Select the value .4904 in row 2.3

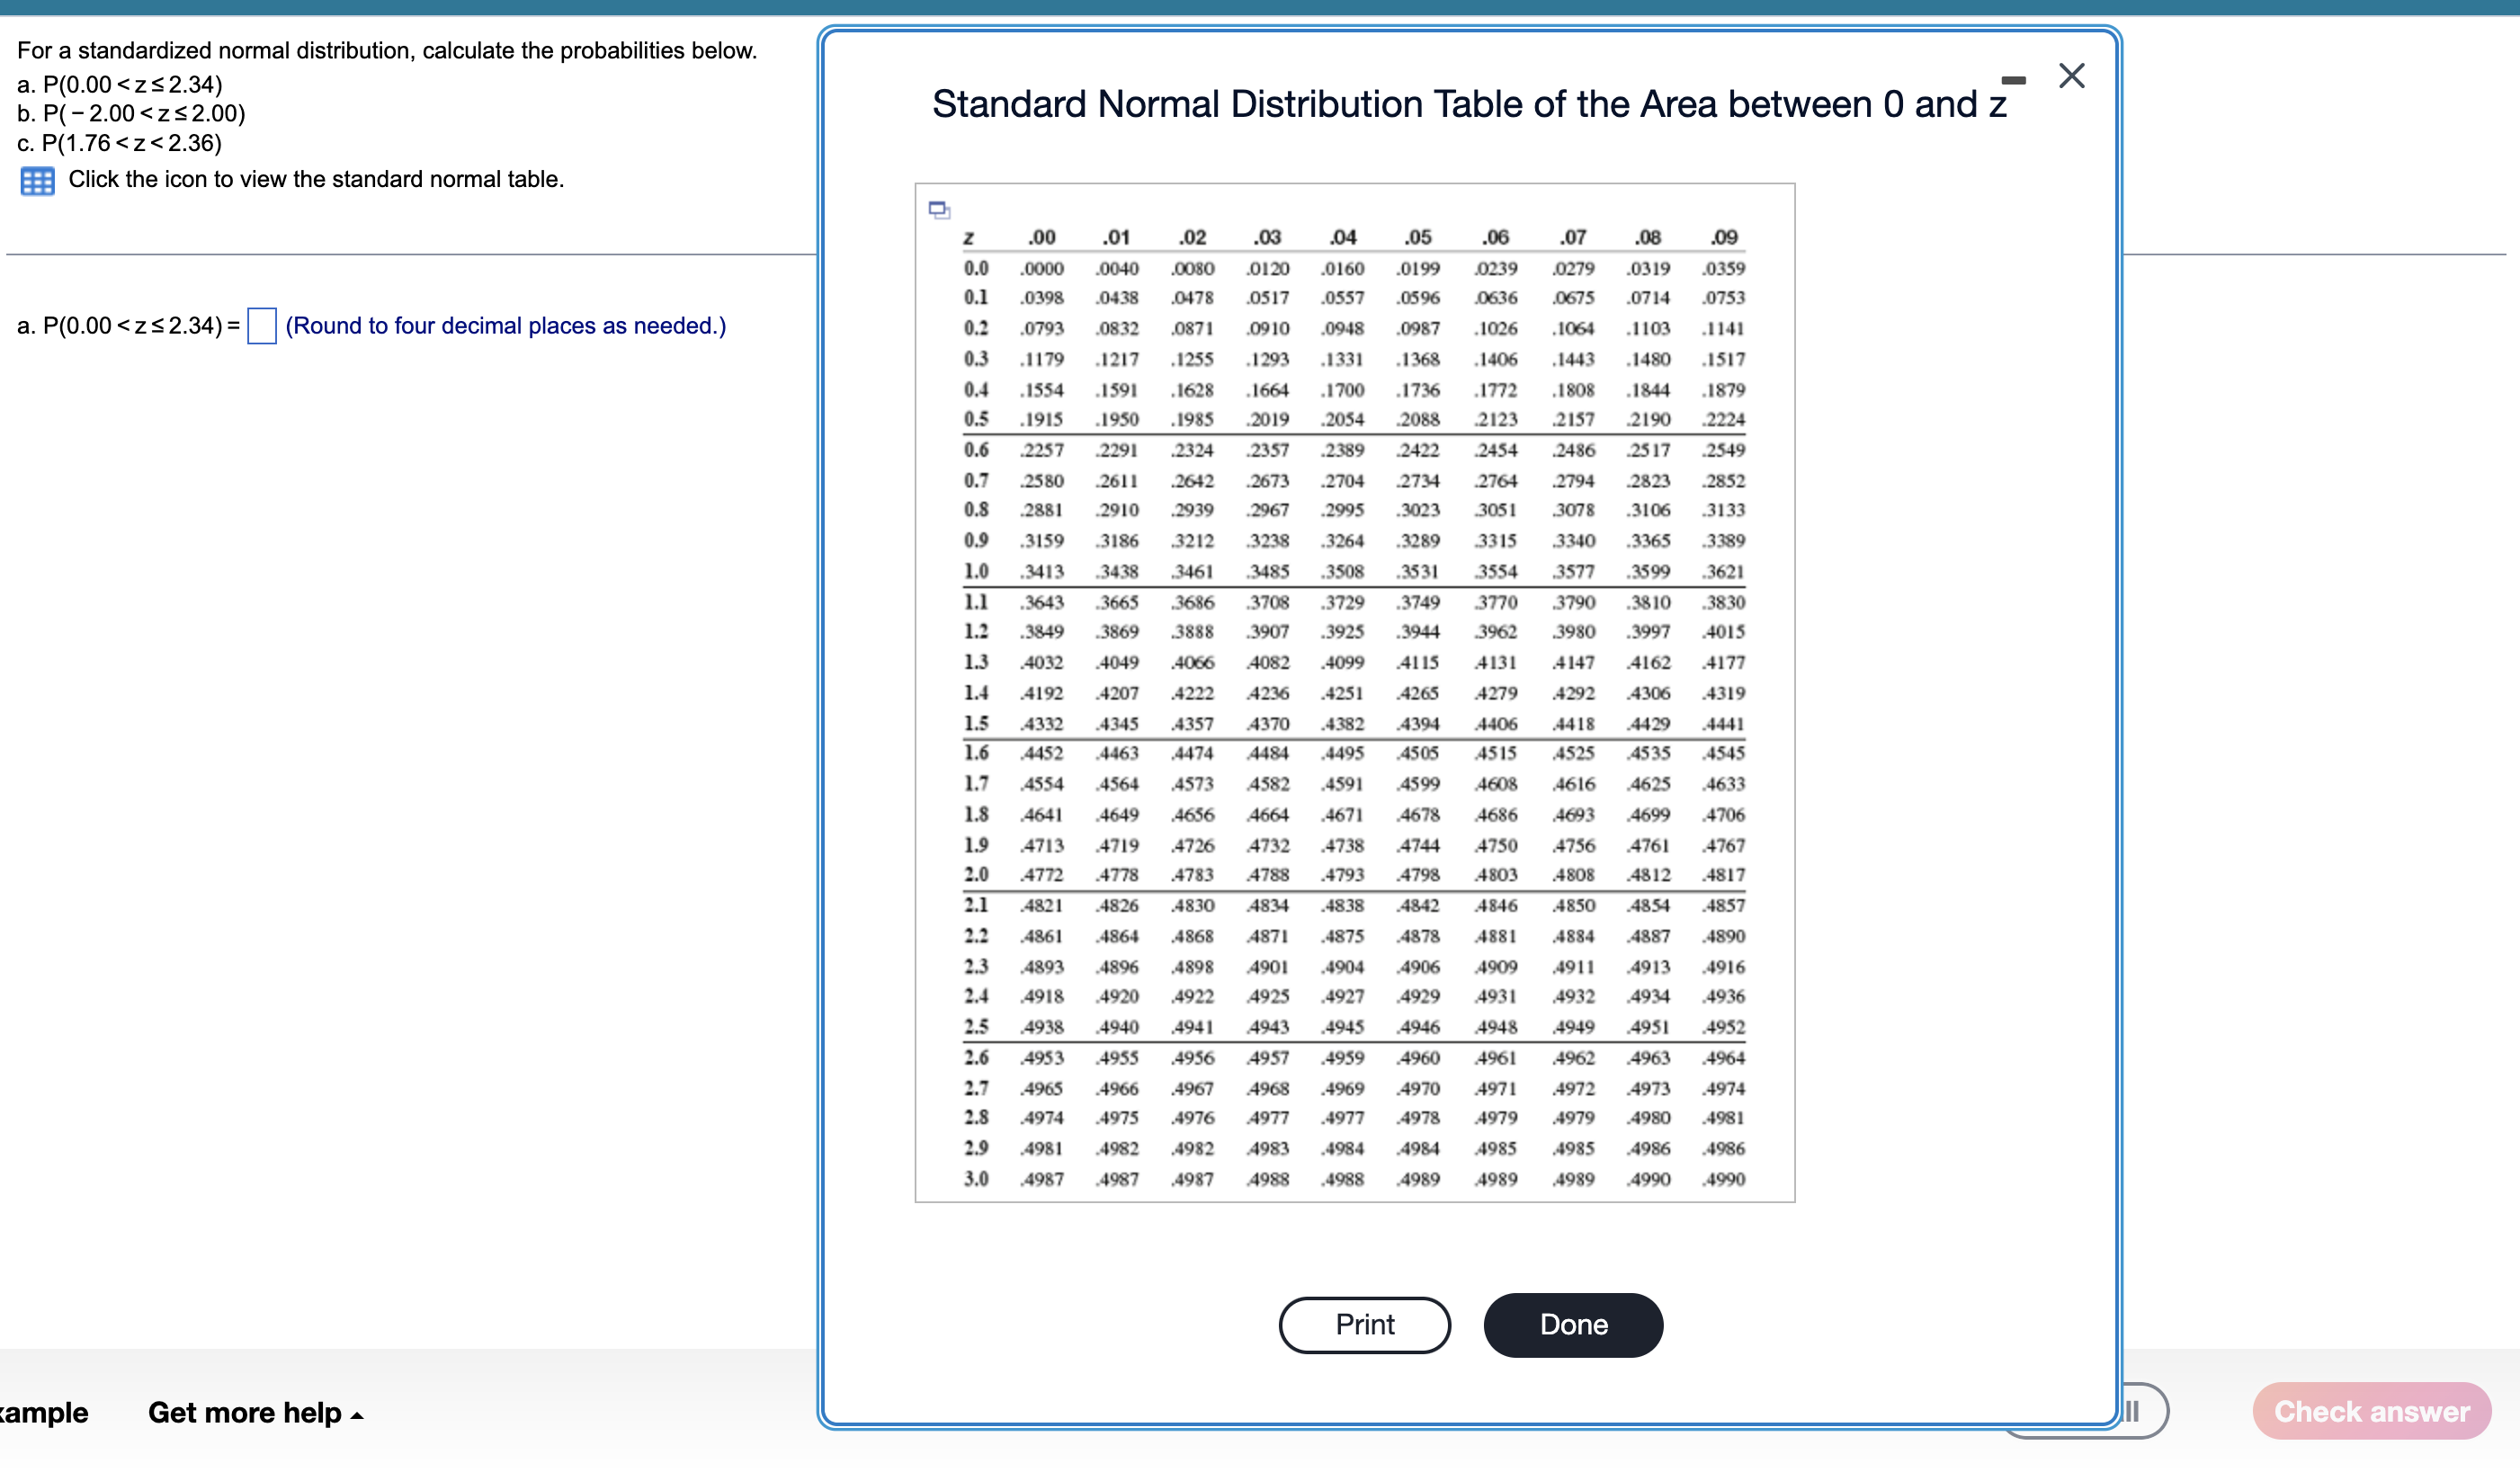coord(1343,966)
